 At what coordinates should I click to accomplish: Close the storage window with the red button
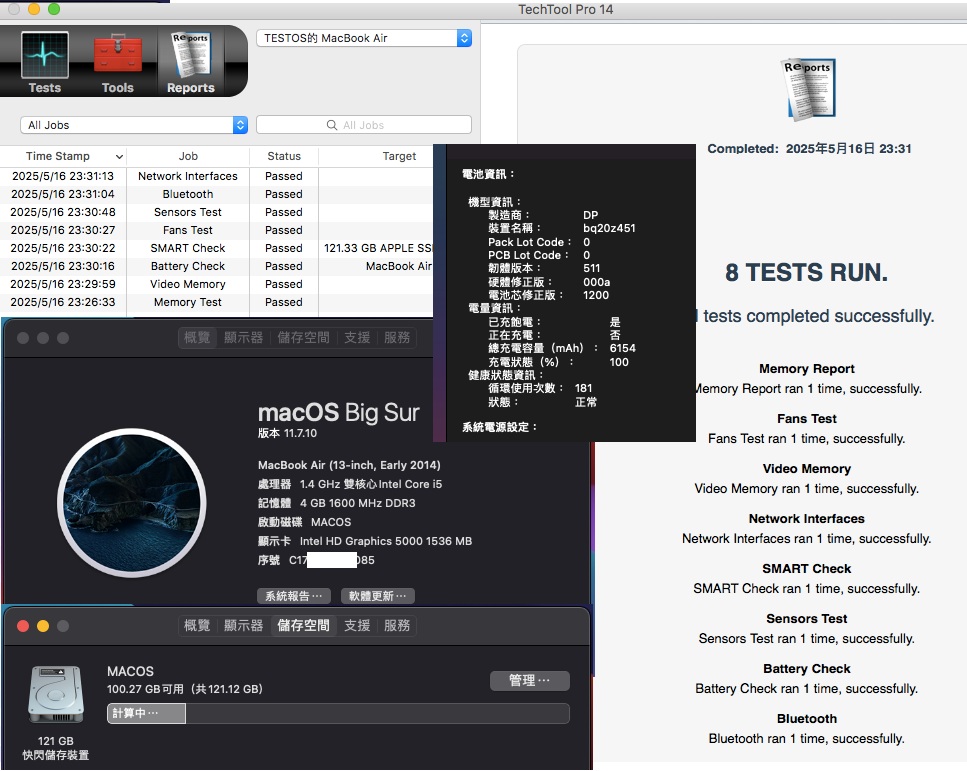pyautogui.click(x=23, y=626)
